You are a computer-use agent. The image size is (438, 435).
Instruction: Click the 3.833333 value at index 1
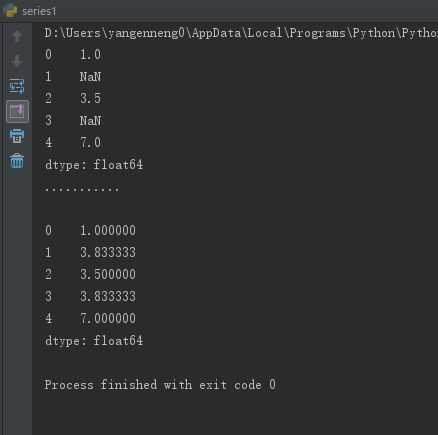tap(108, 253)
